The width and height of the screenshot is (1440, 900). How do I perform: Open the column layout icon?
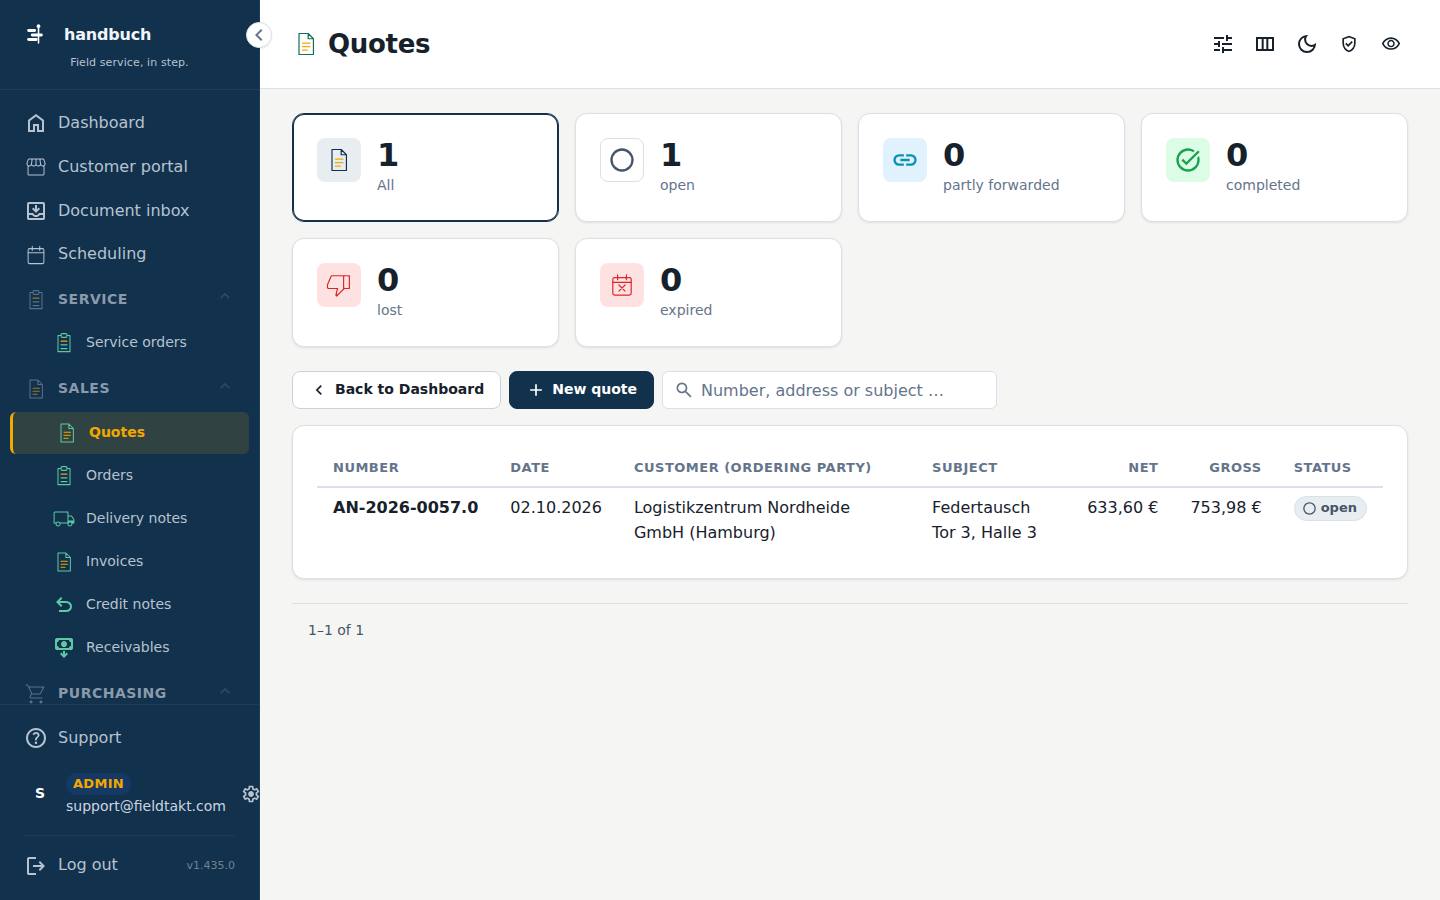point(1265,44)
